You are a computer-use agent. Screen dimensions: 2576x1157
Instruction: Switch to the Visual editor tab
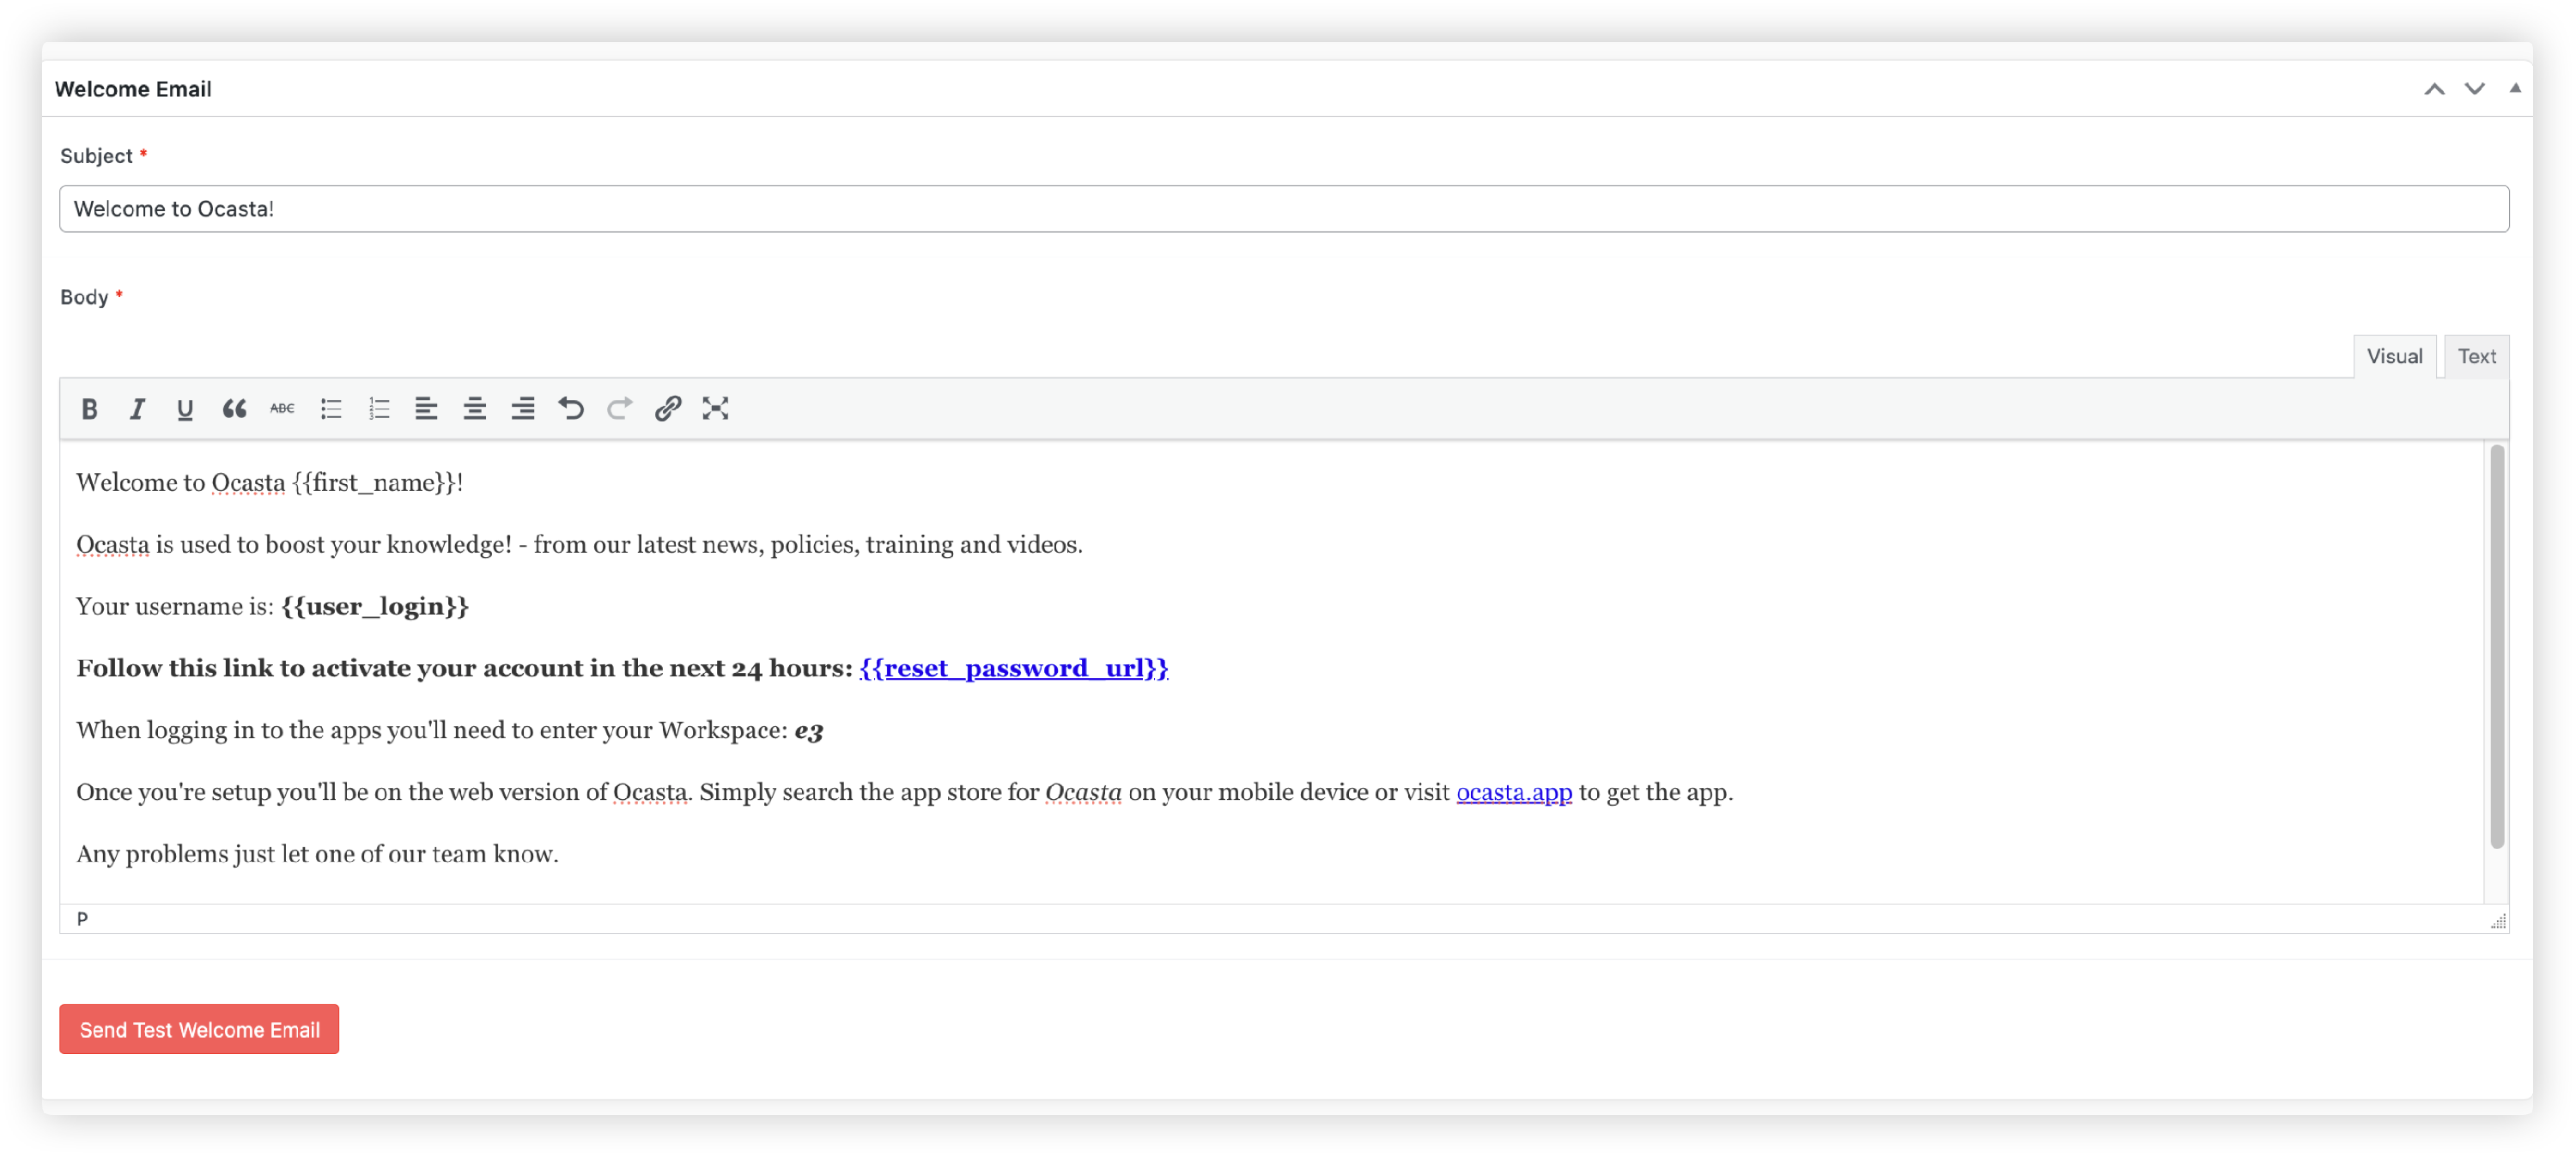point(2394,356)
